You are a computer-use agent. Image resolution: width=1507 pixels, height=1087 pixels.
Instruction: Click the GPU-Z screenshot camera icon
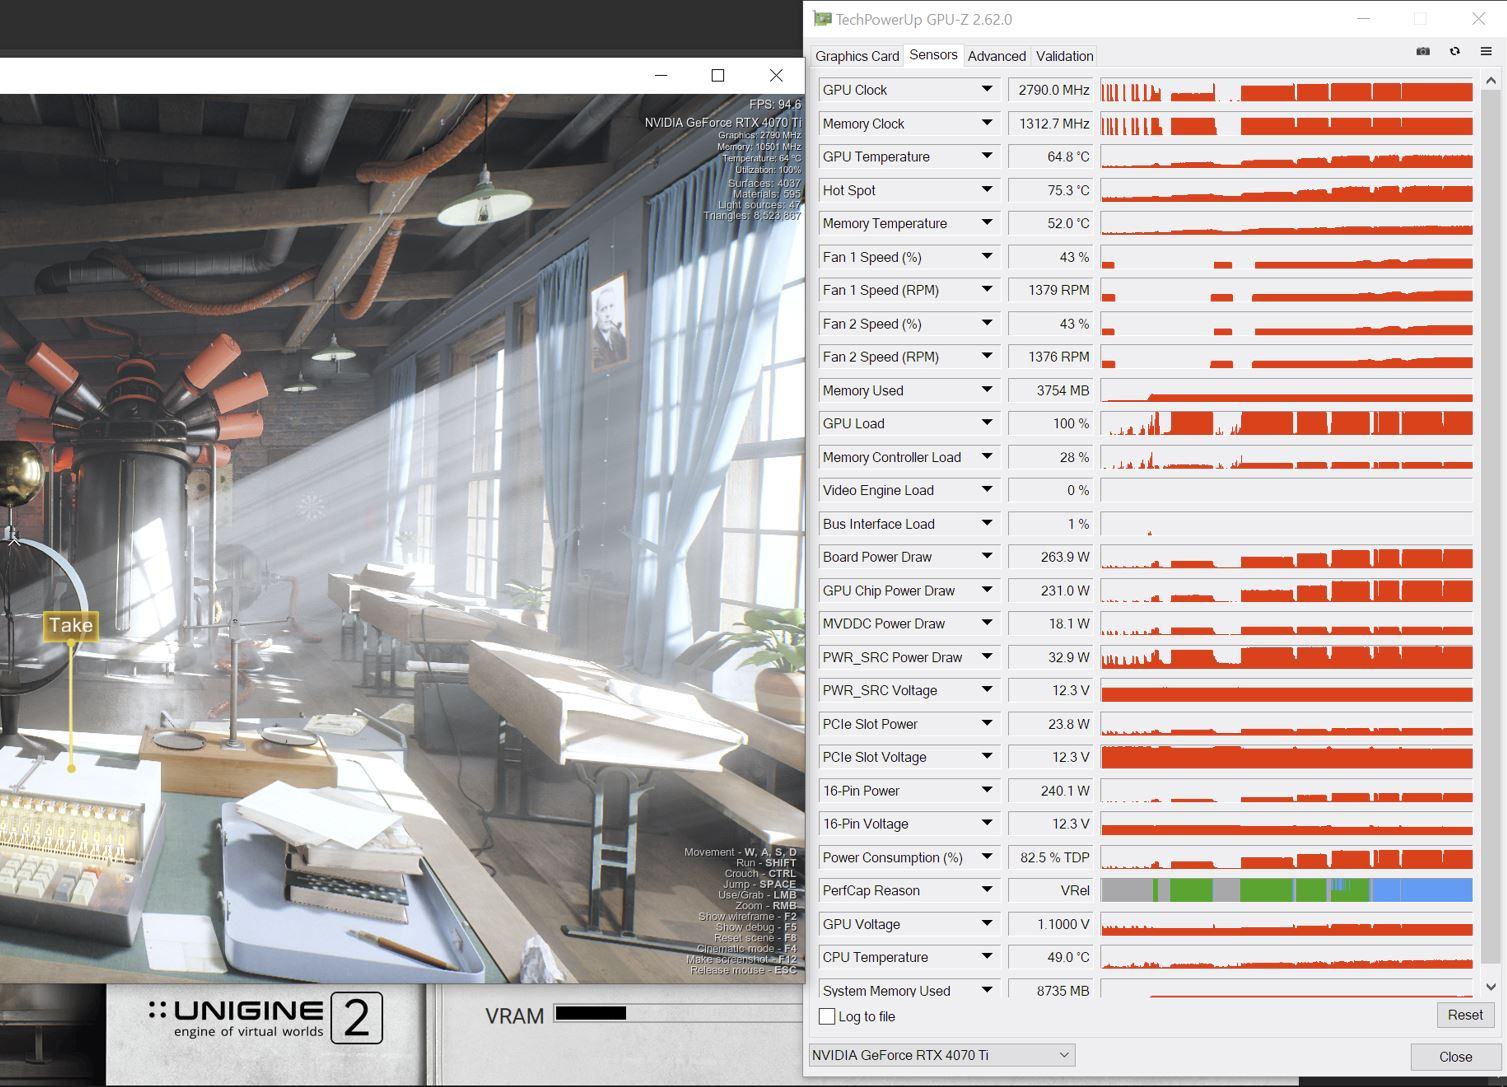point(1423,51)
